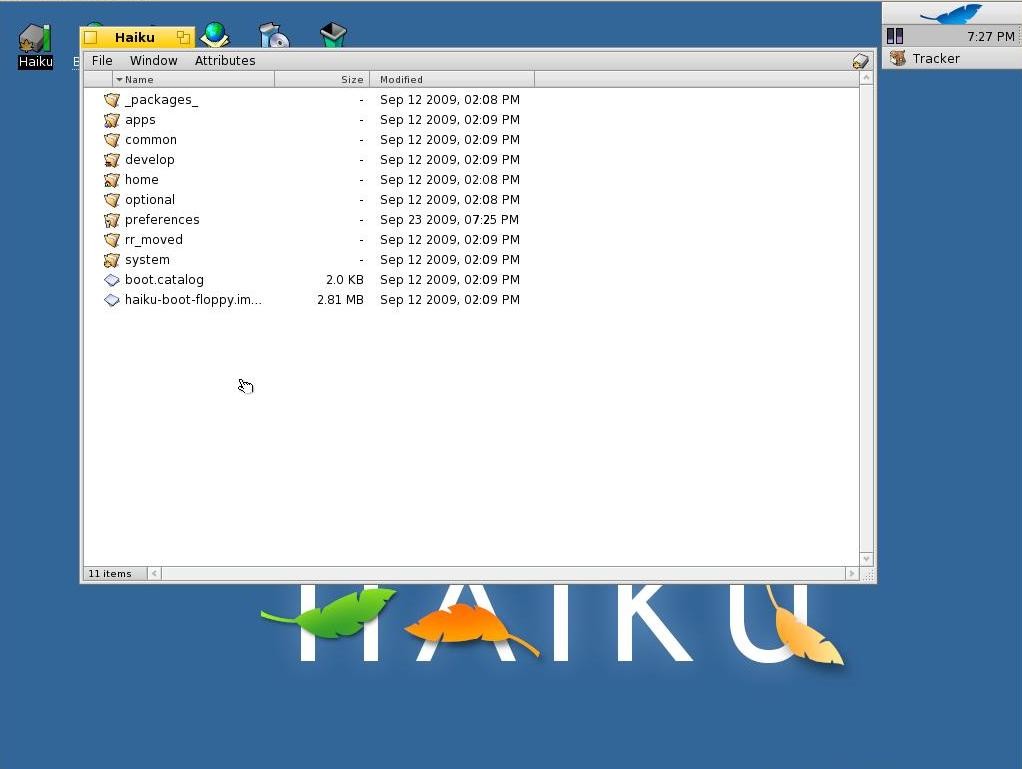The image size is (1022, 769).
Task: Sort by the Name column header
Action: point(193,80)
